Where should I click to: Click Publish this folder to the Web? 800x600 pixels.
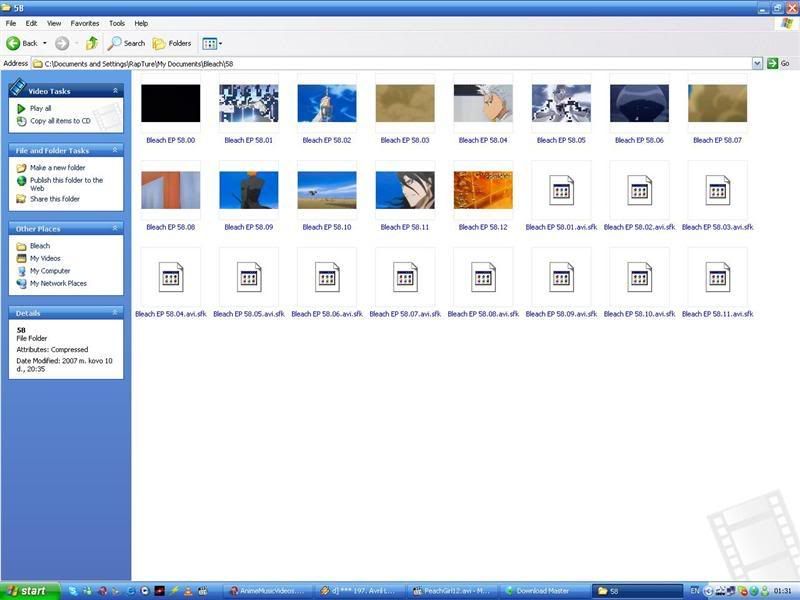coord(60,184)
